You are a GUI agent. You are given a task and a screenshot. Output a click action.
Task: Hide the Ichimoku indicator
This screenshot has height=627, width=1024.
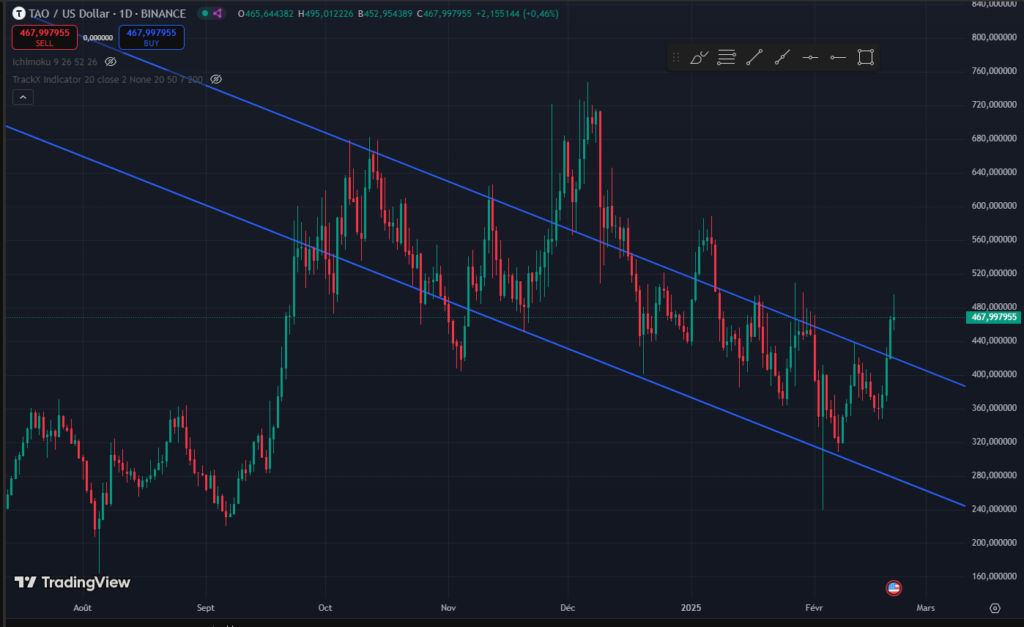click(x=110, y=61)
